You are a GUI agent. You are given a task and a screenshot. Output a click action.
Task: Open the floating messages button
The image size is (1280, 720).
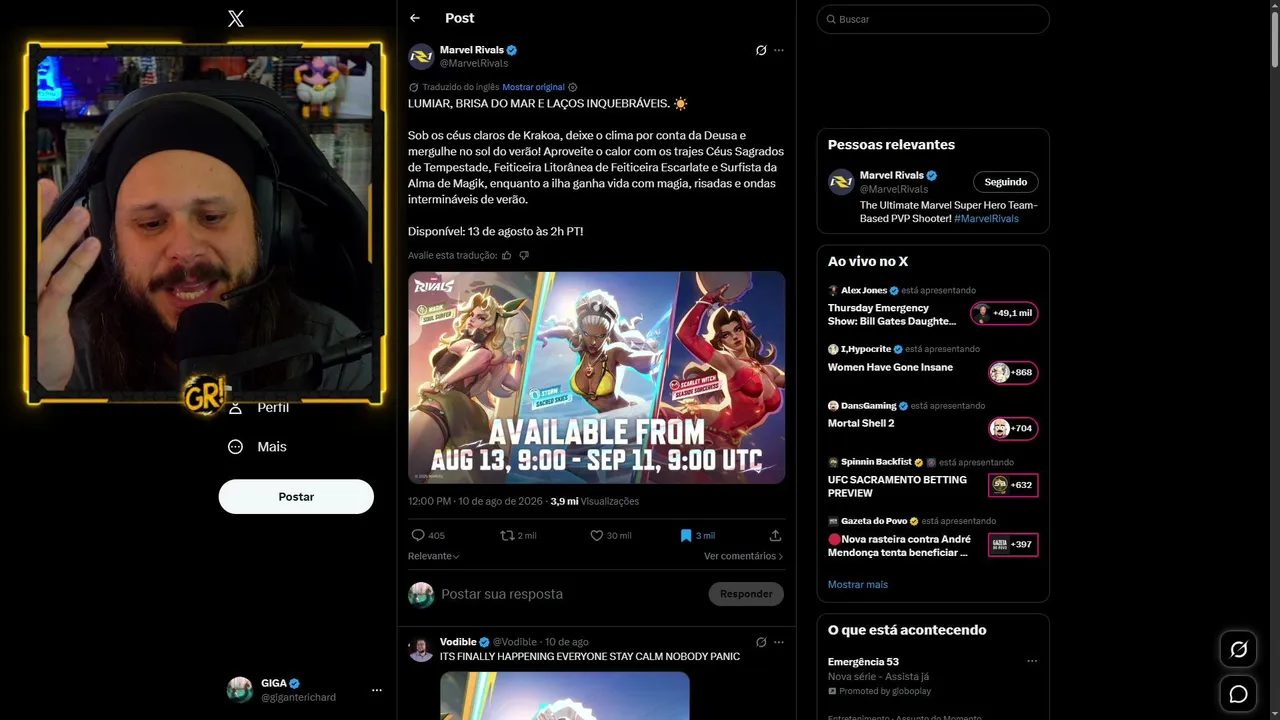coord(1238,694)
